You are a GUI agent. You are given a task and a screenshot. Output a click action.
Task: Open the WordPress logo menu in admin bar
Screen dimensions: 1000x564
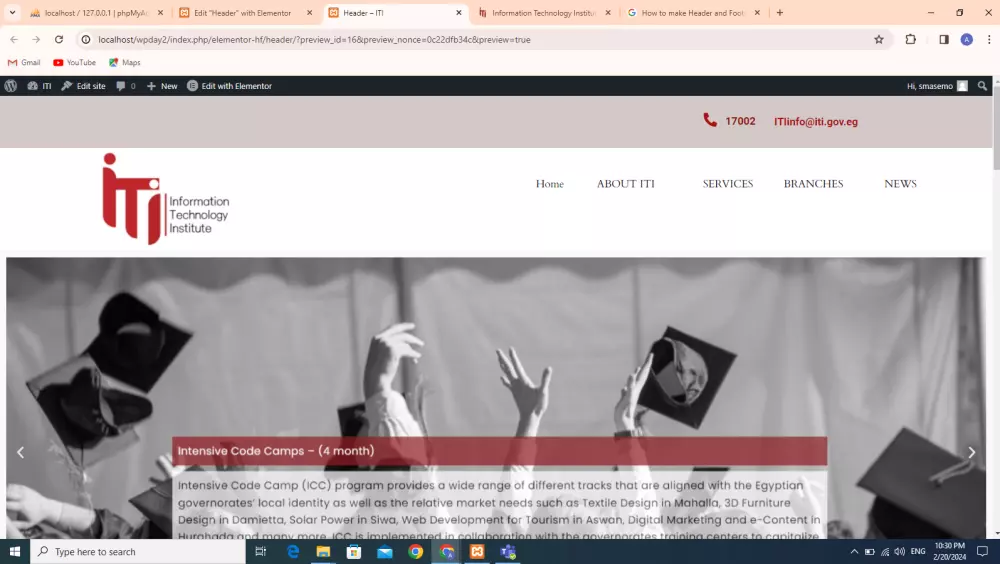[x=11, y=86]
